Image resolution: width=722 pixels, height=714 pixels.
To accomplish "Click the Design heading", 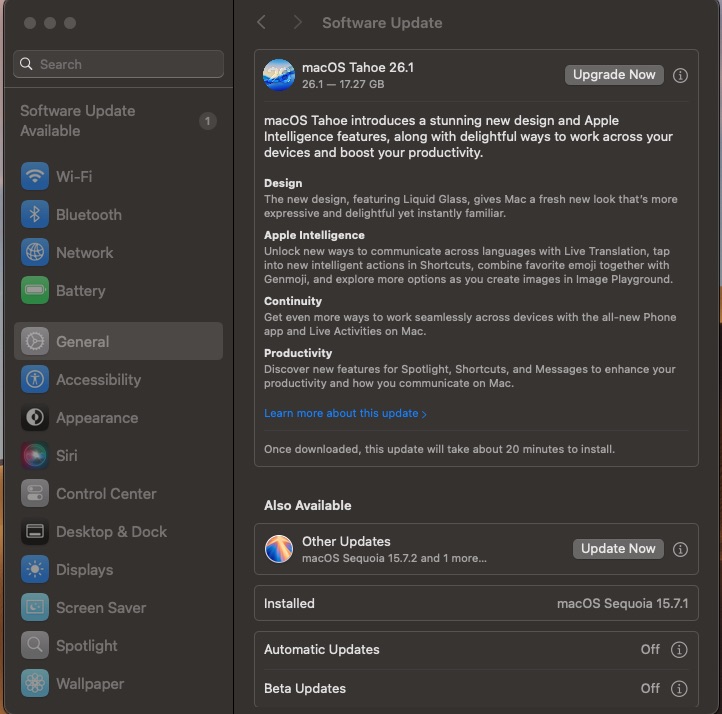I will tap(283, 183).
